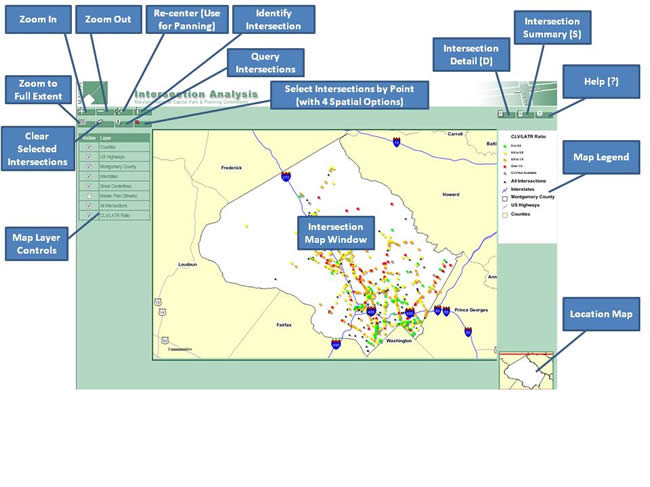Click the Location Map overview thumbnail
Screen dimensions: 650x487
click(526, 371)
